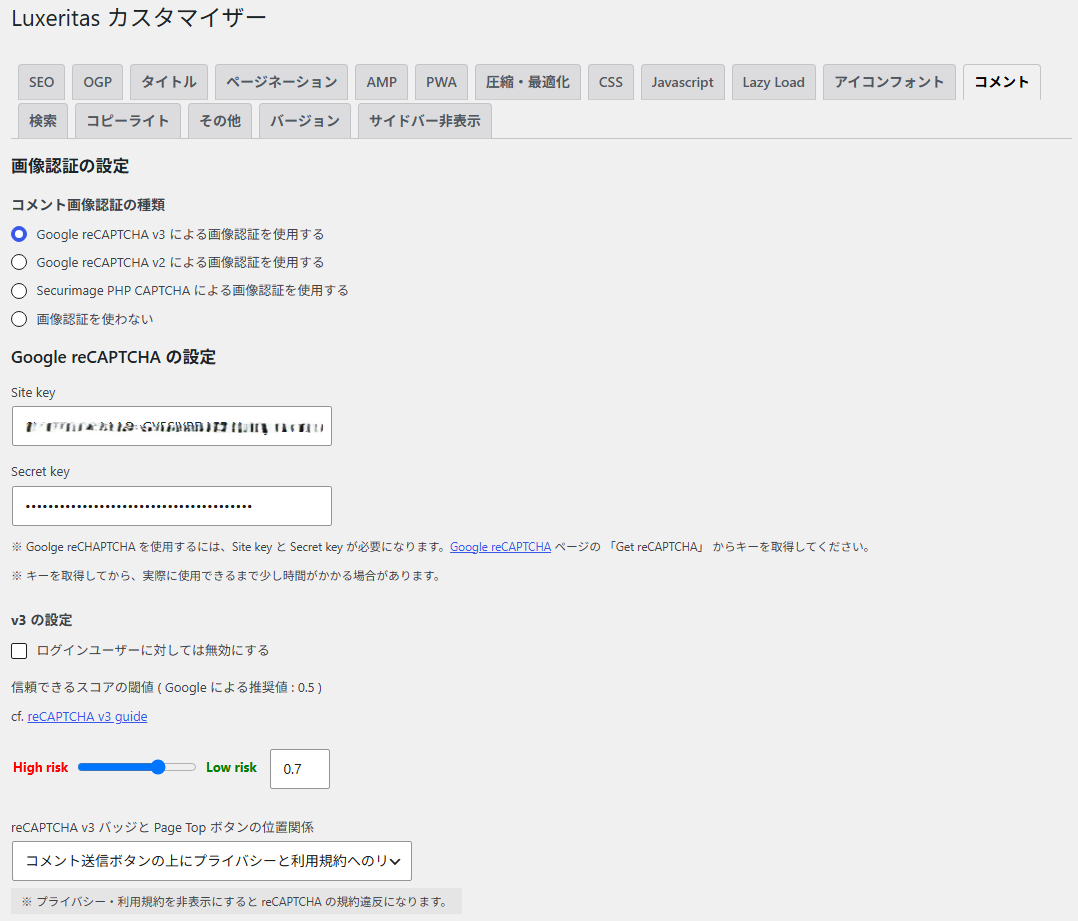1078x921 pixels.
Task: Select the ページネーション tab
Action: 281,82
